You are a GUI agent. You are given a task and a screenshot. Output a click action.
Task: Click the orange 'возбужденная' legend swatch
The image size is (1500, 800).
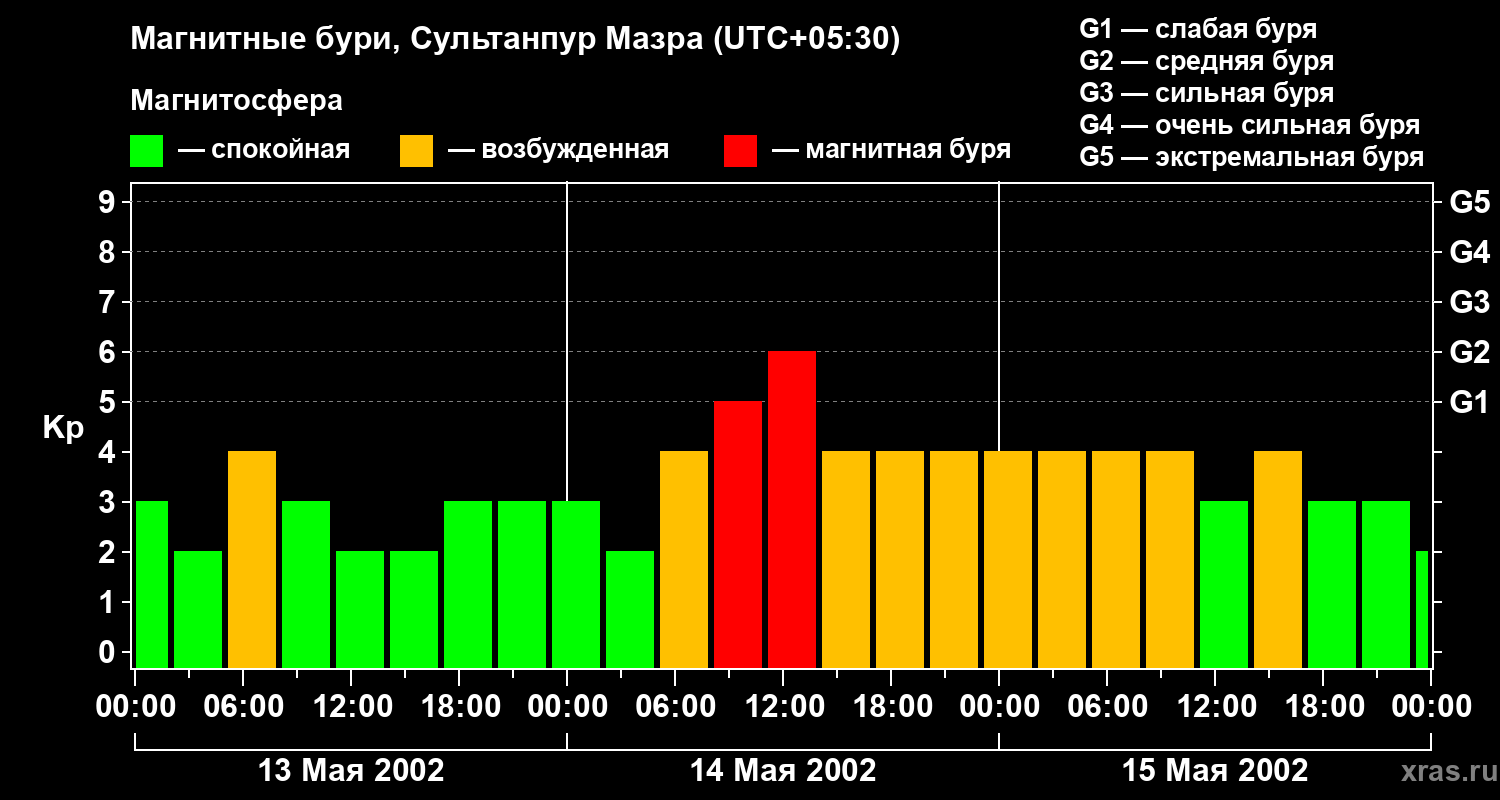click(x=416, y=151)
